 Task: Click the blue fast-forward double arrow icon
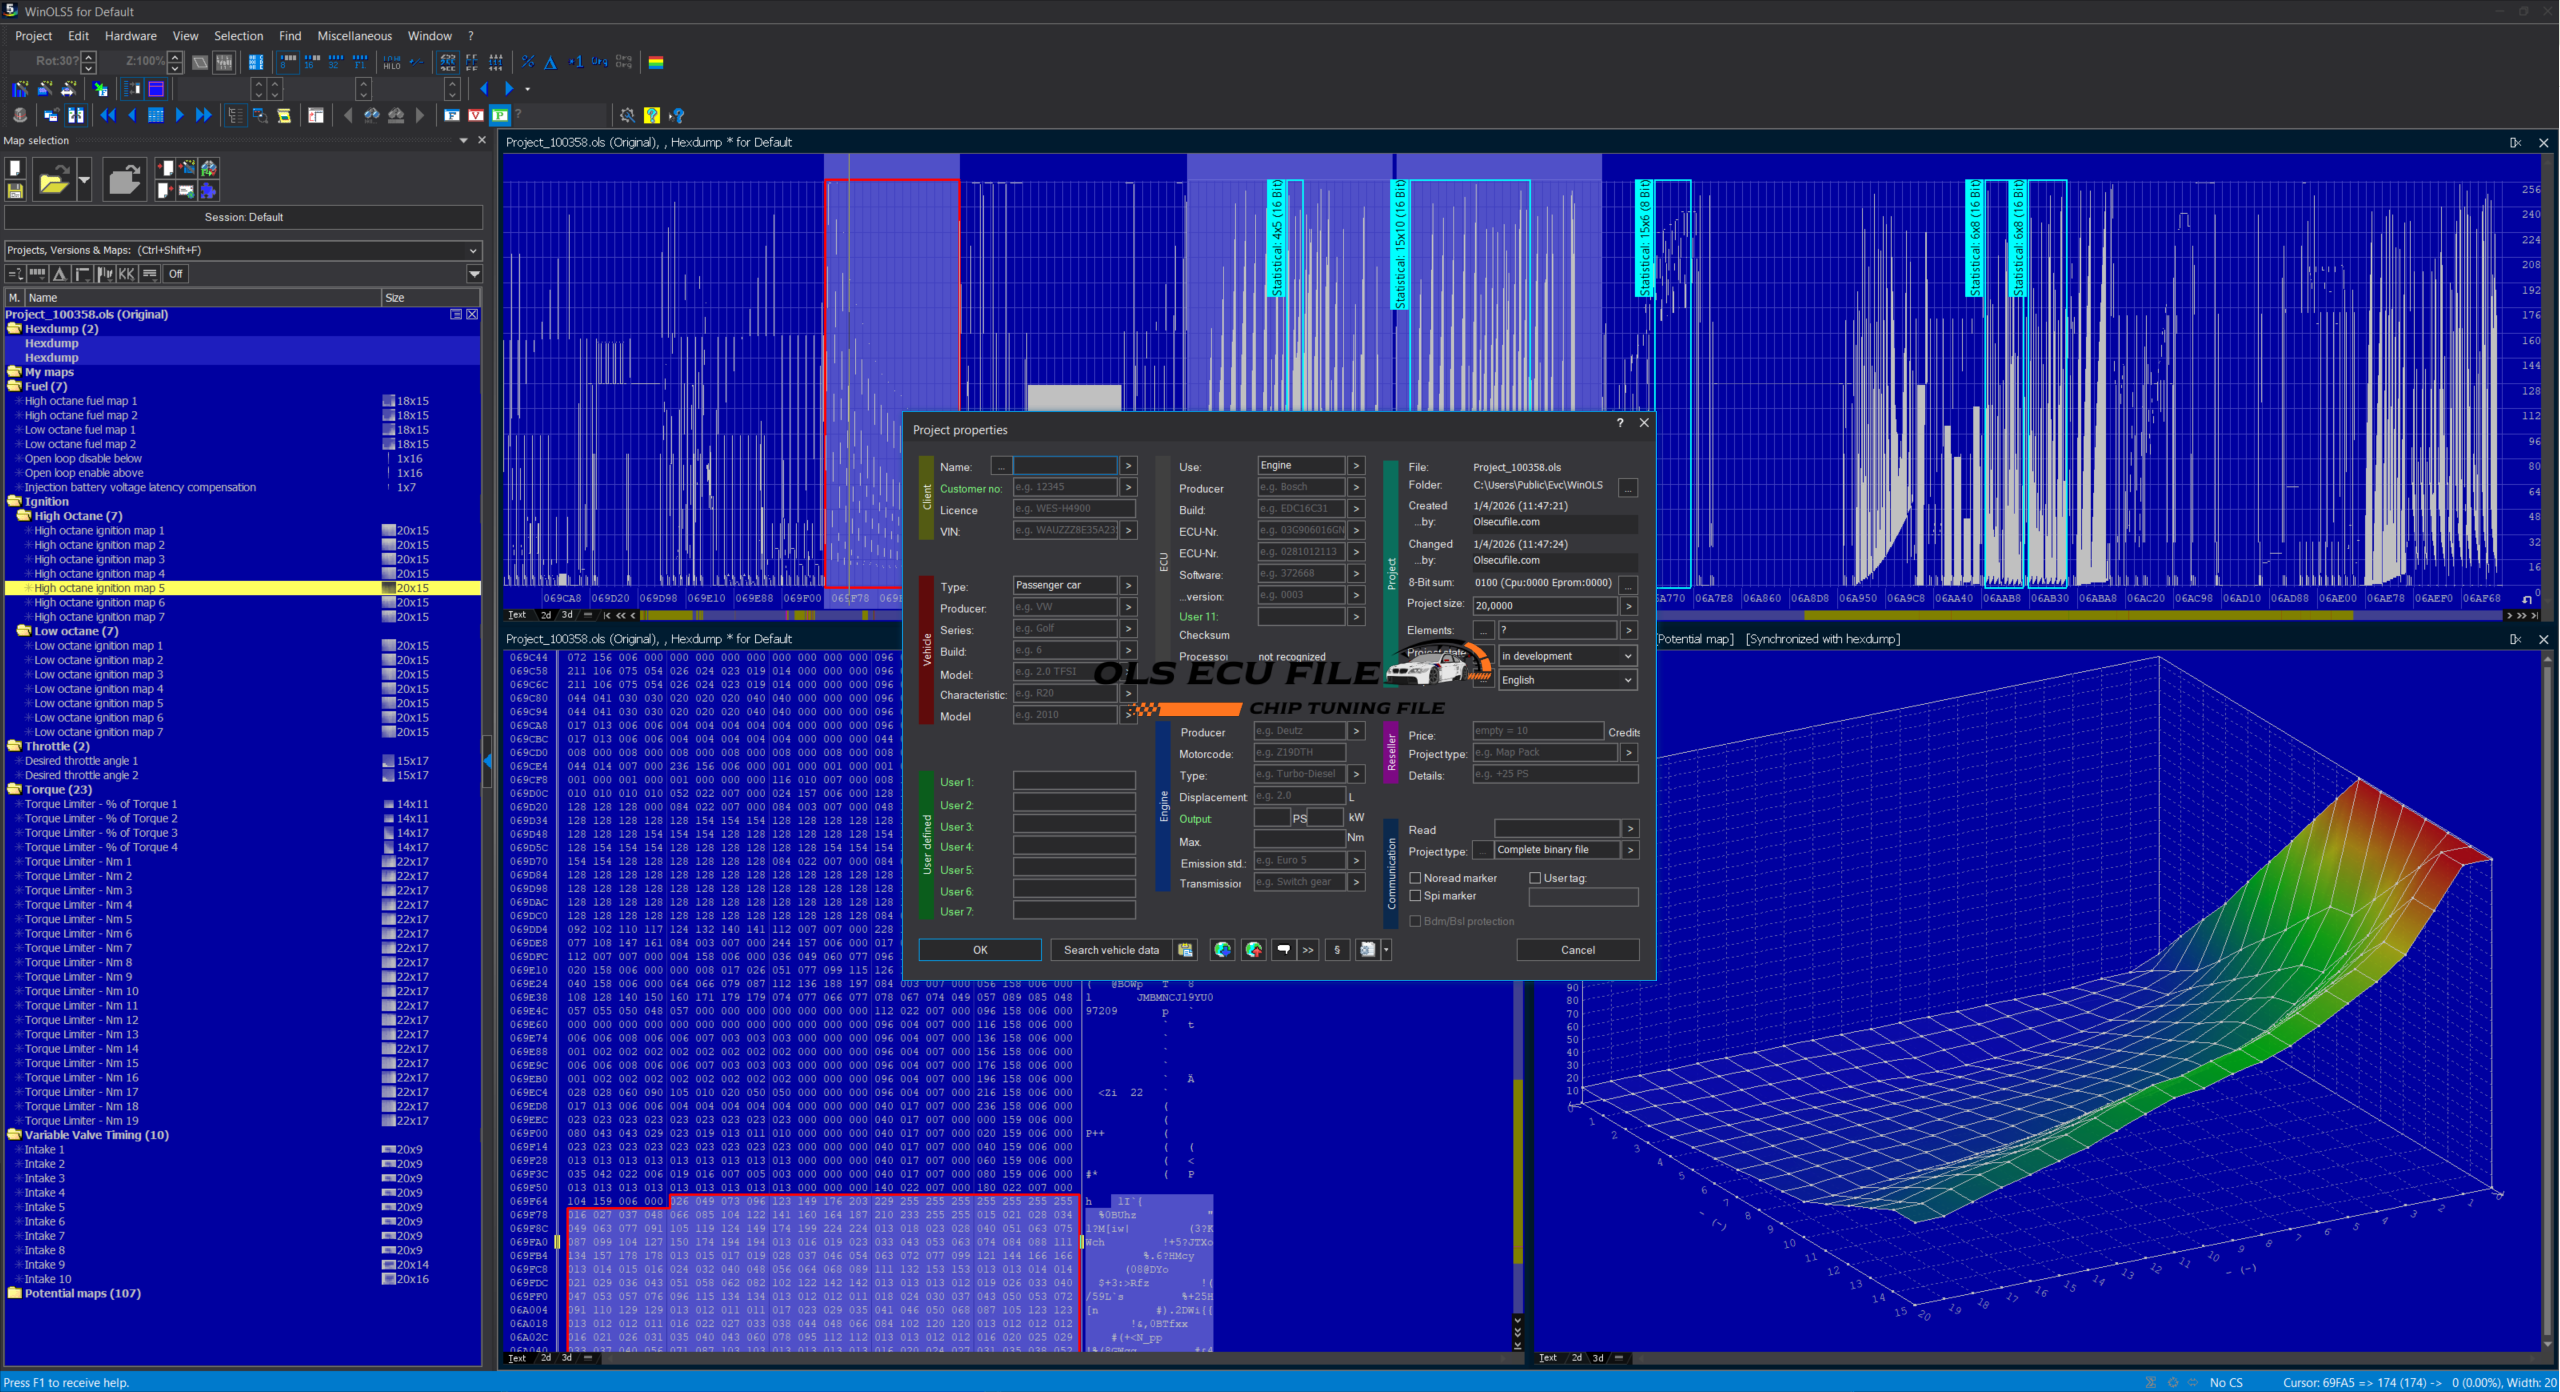204,115
